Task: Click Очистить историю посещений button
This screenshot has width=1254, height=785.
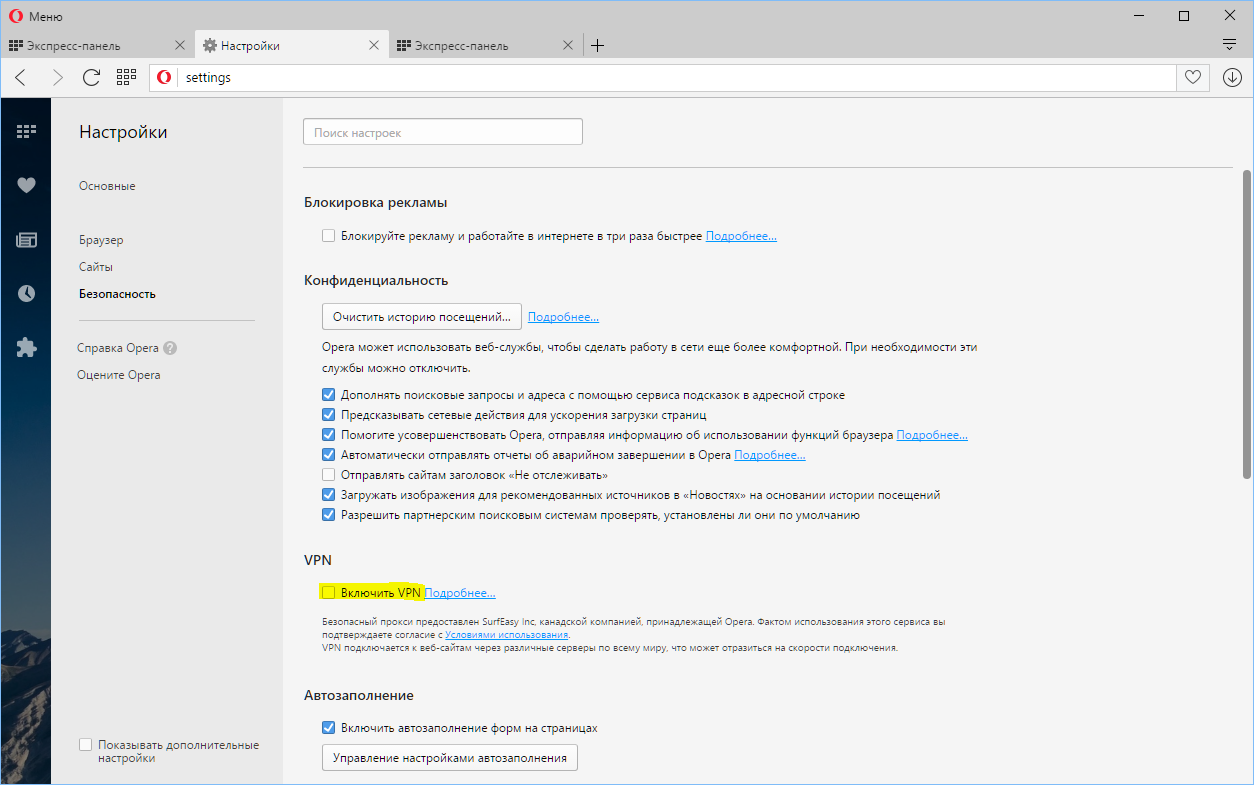Action: [x=422, y=317]
